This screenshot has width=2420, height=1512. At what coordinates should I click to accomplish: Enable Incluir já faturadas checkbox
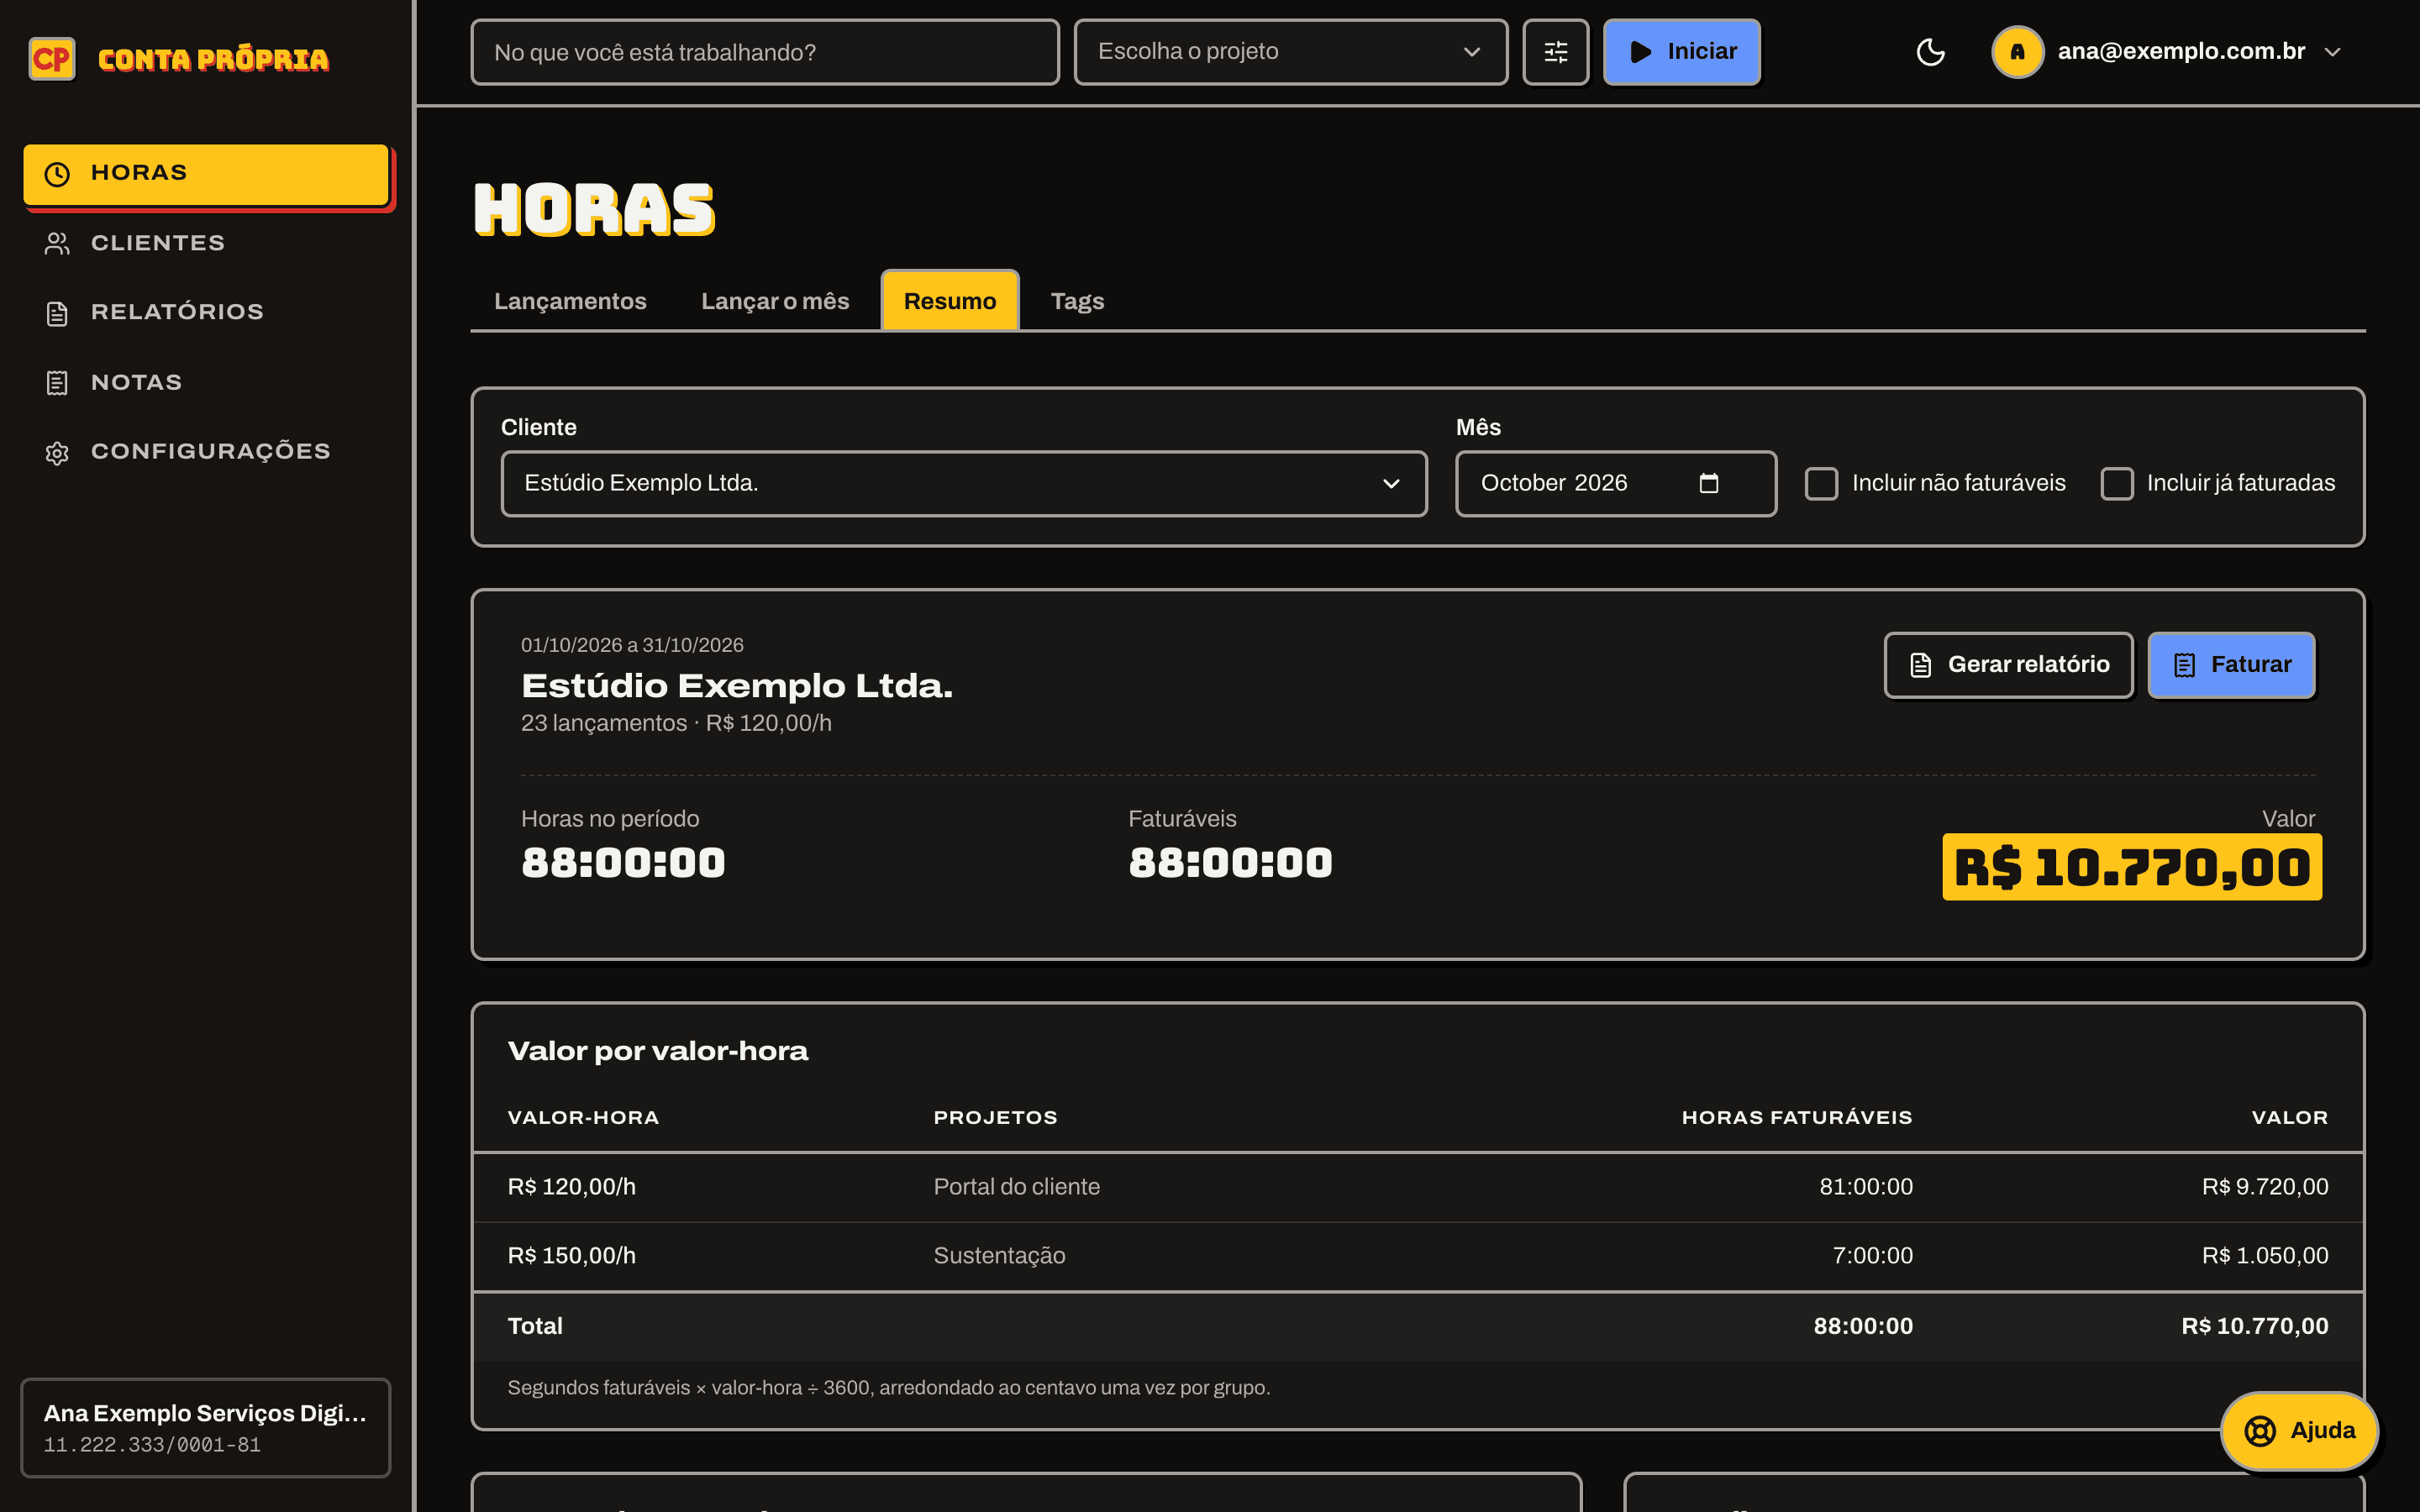click(2116, 483)
